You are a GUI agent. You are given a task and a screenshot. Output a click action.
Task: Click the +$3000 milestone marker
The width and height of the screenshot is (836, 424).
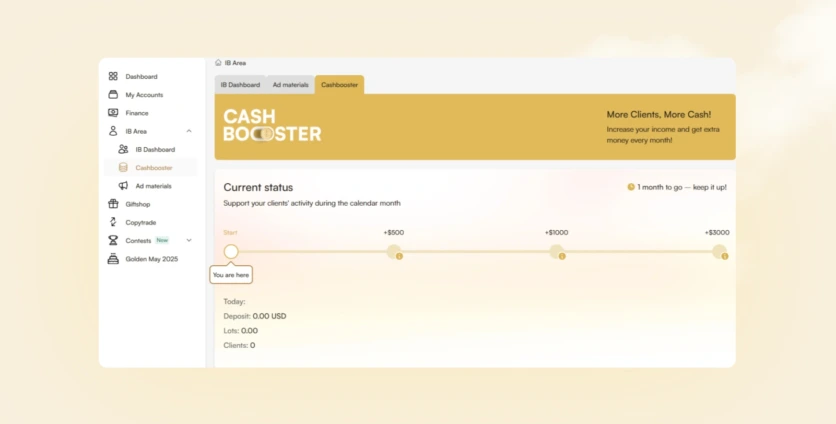[x=719, y=251]
